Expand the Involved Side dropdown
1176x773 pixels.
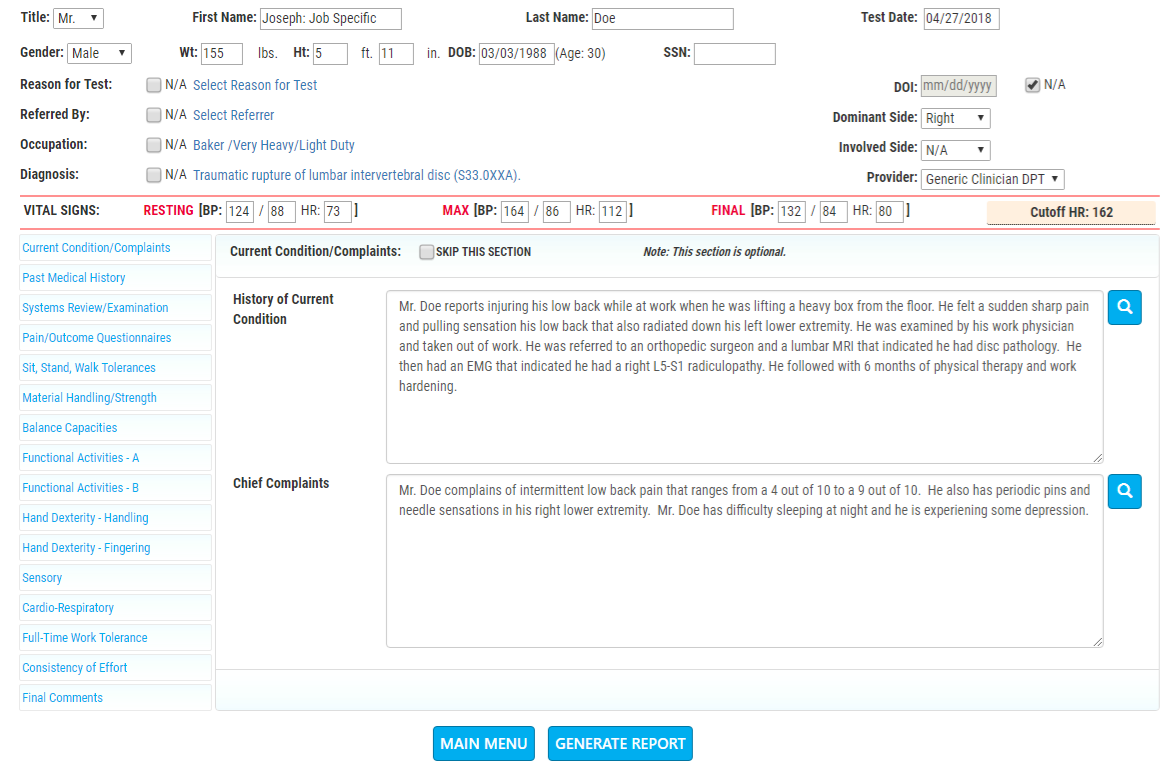956,150
